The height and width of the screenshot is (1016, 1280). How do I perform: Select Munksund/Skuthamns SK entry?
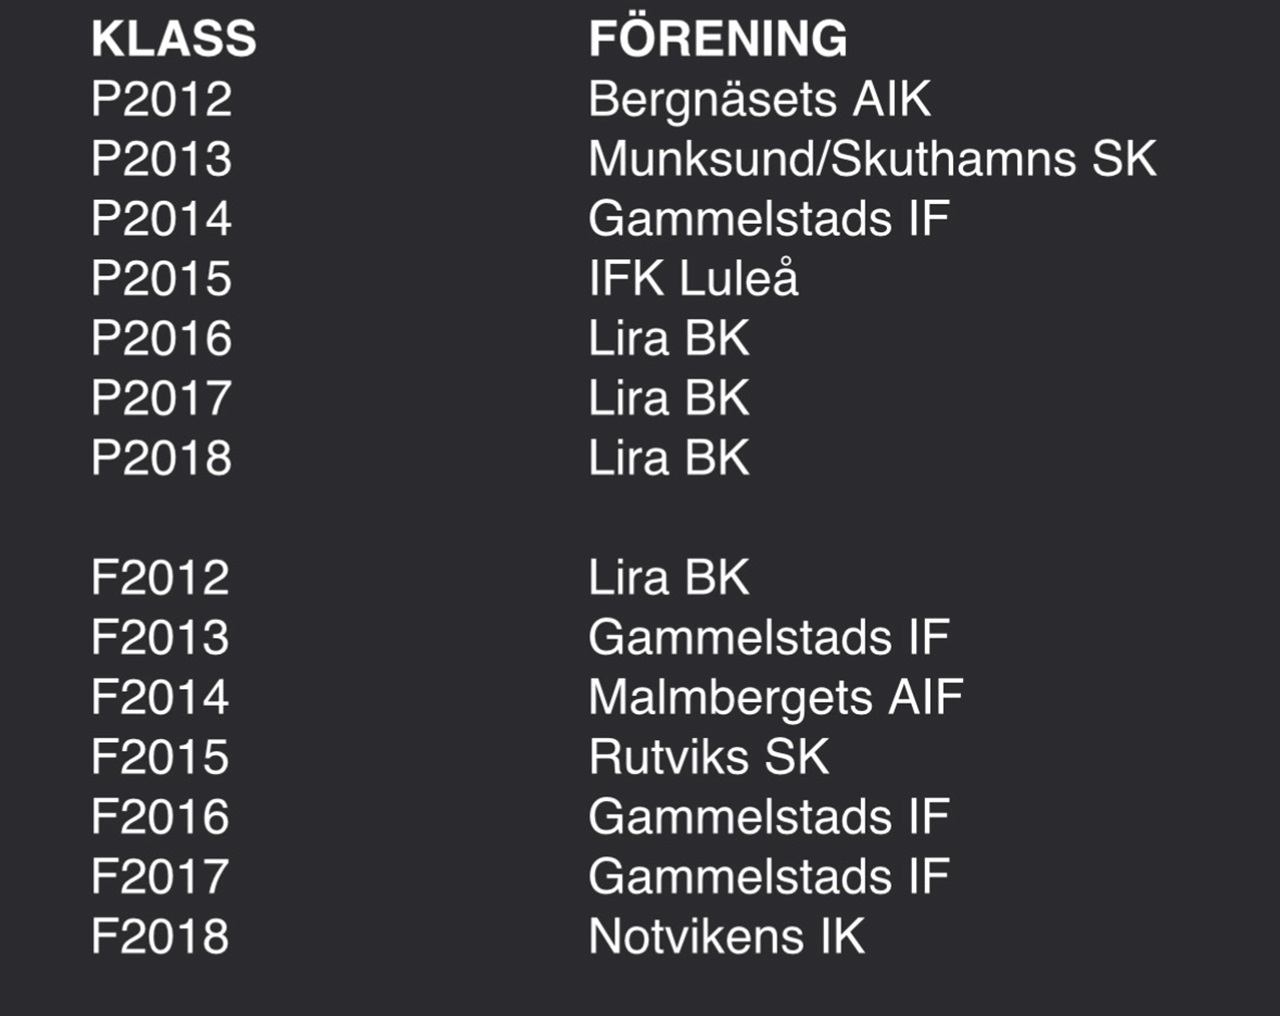click(x=873, y=159)
